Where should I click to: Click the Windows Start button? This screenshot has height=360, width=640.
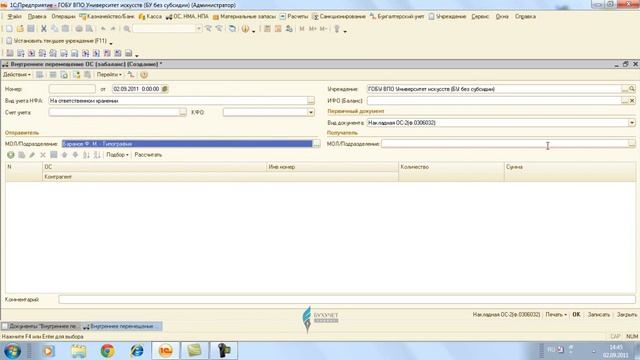point(13,351)
